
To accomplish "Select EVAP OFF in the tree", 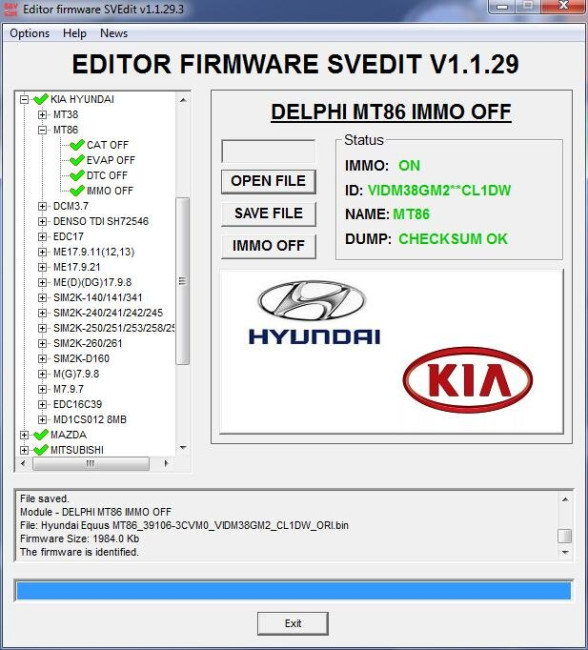I will 111,160.
